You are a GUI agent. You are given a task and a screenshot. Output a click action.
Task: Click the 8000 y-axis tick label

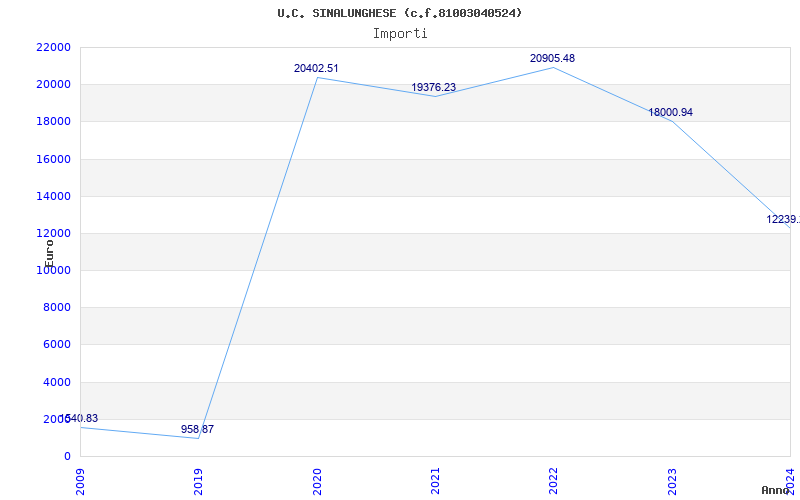[x=56, y=308]
